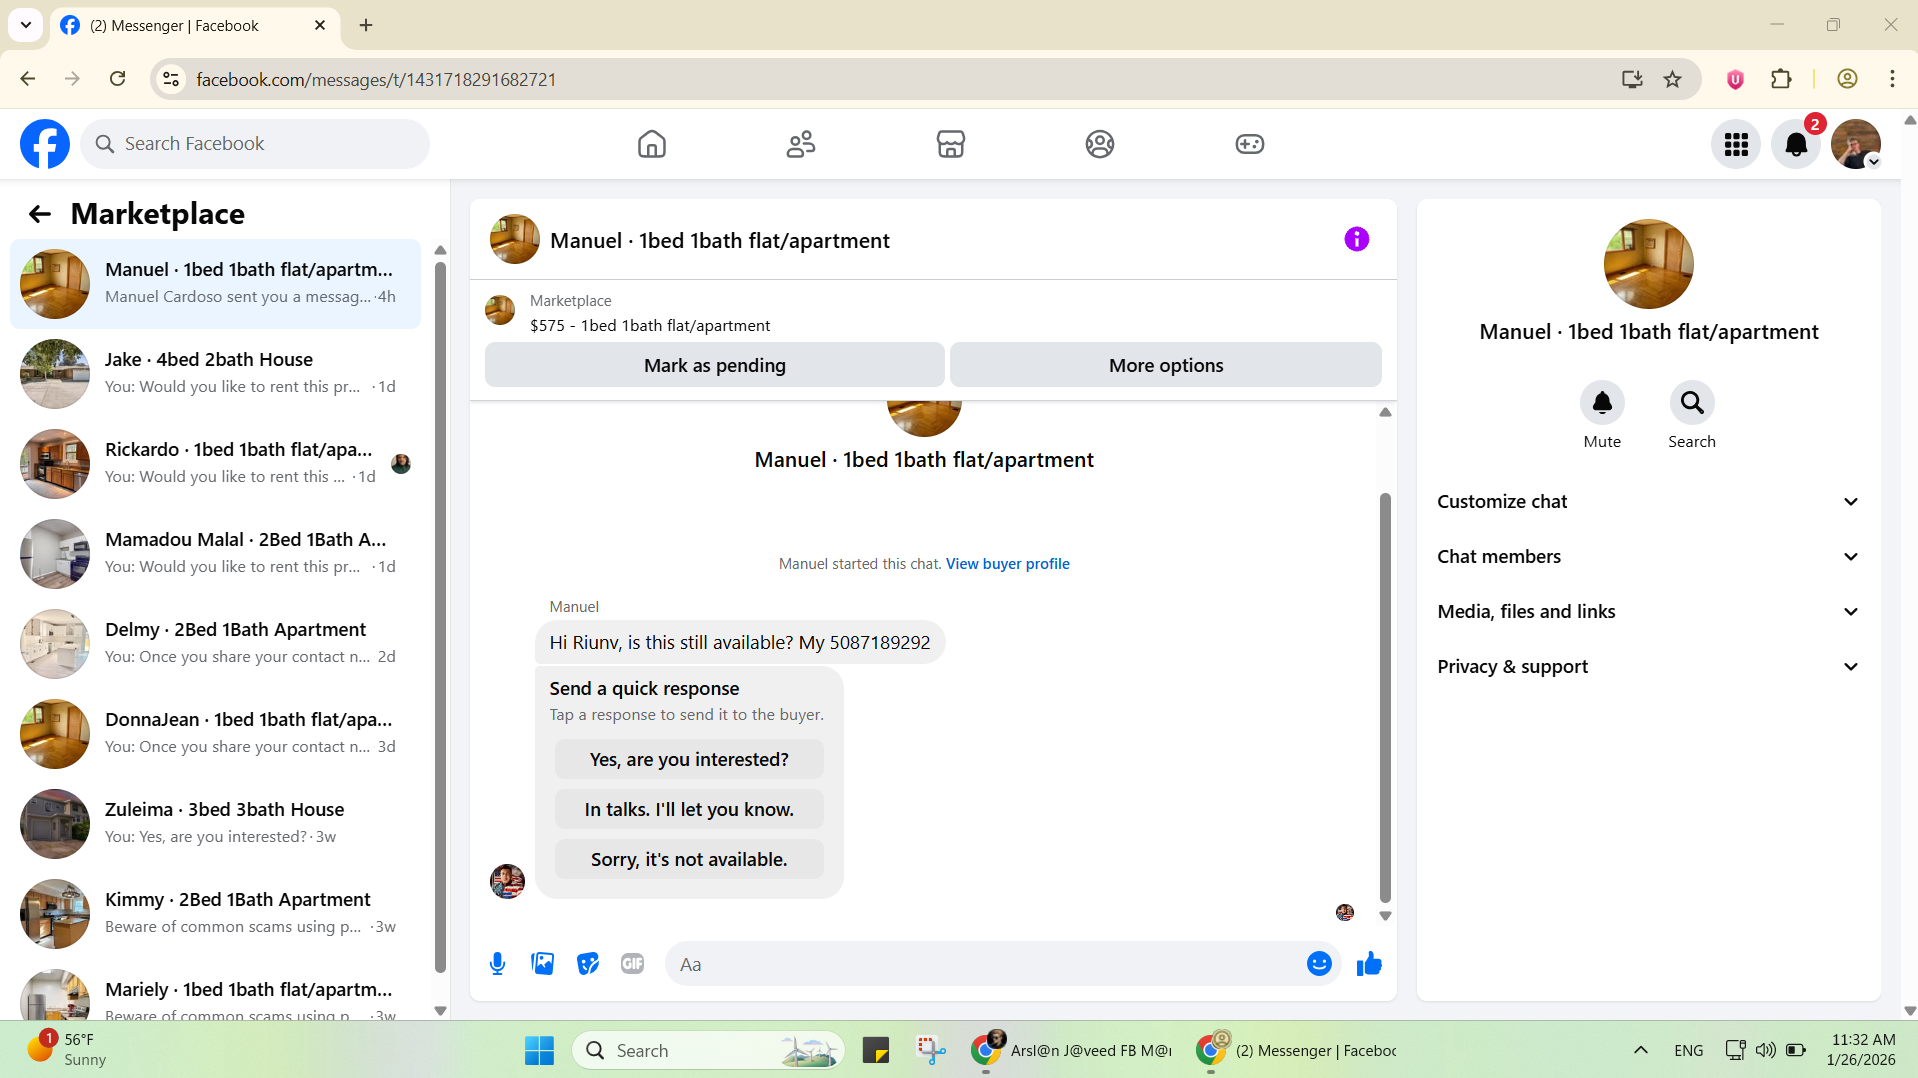Expand Media, files and links section
Viewport: 1918px width, 1078px height.
pyautogui.click(x=1648, y=612)
